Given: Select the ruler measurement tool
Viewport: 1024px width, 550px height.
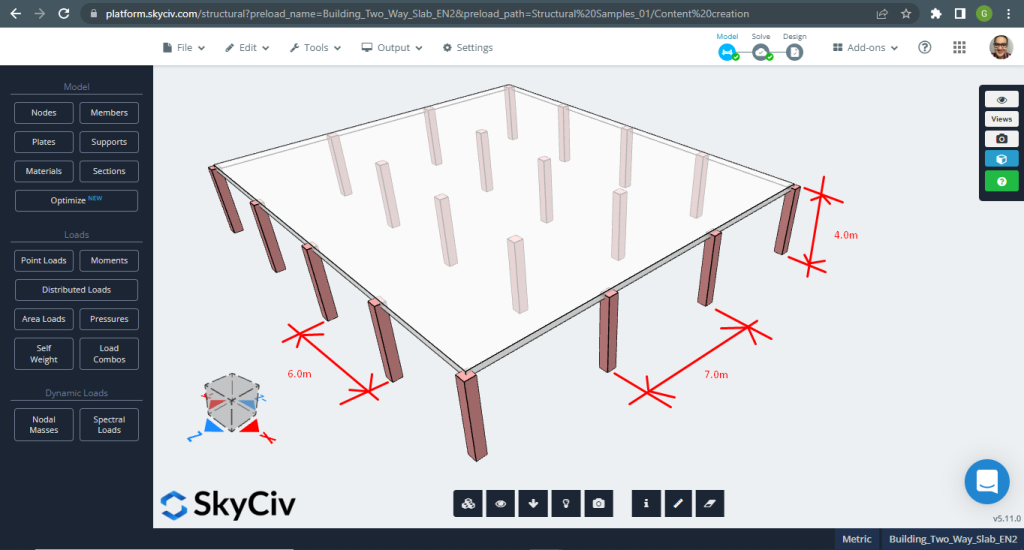Looking at the screenshot, I should point(678,504).
